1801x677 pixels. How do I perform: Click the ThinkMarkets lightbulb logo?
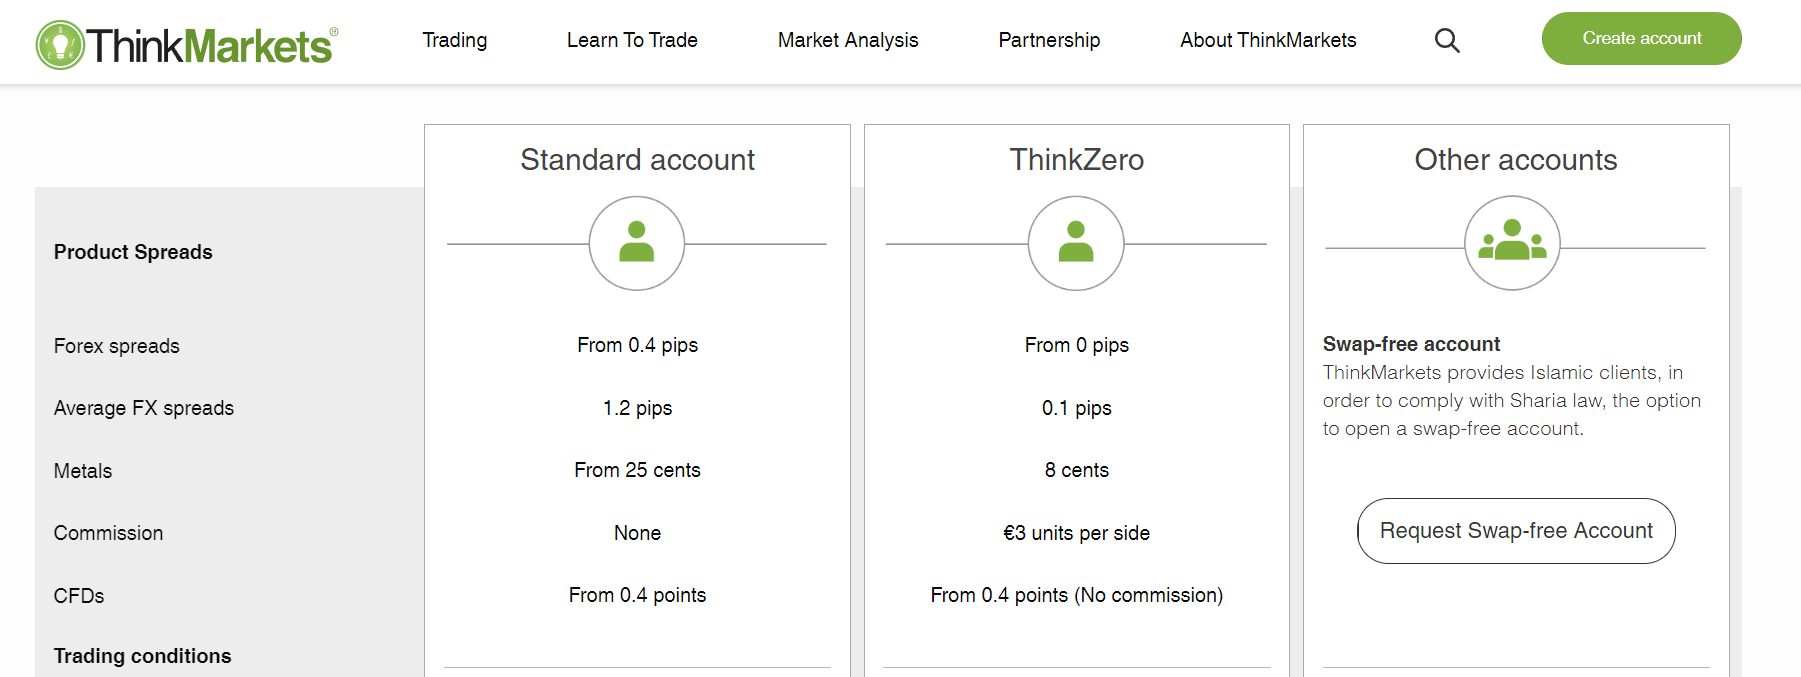60,45
